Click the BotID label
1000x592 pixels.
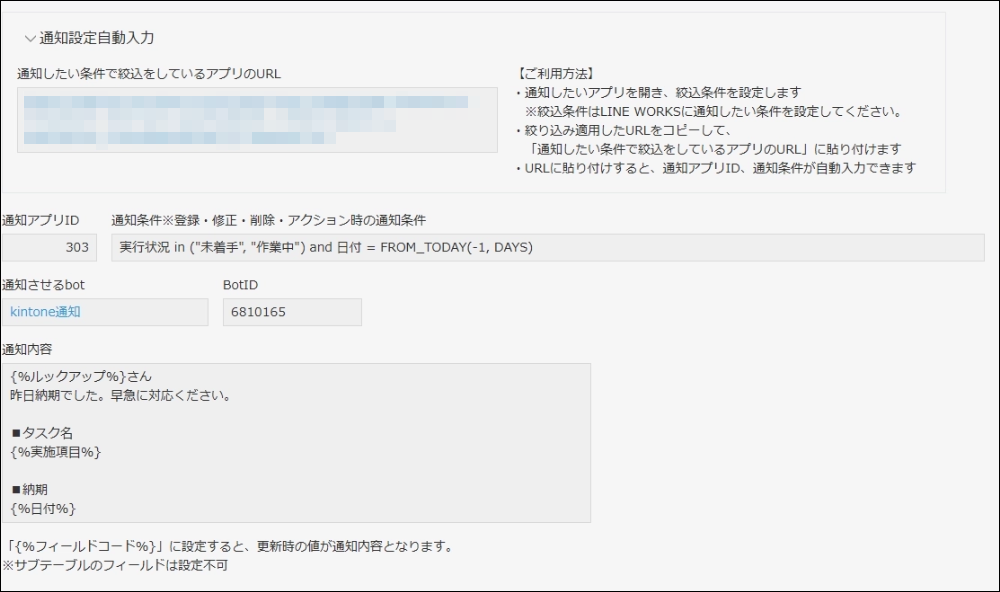[240, 285]
